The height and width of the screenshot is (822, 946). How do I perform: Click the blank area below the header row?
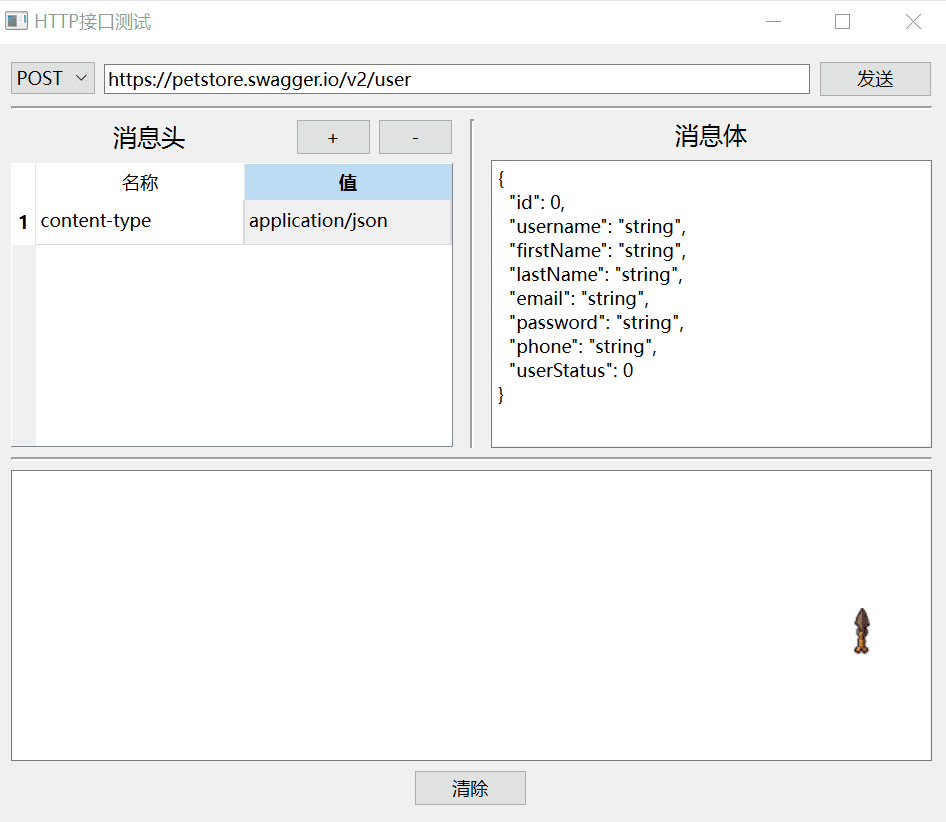[243, 344]
